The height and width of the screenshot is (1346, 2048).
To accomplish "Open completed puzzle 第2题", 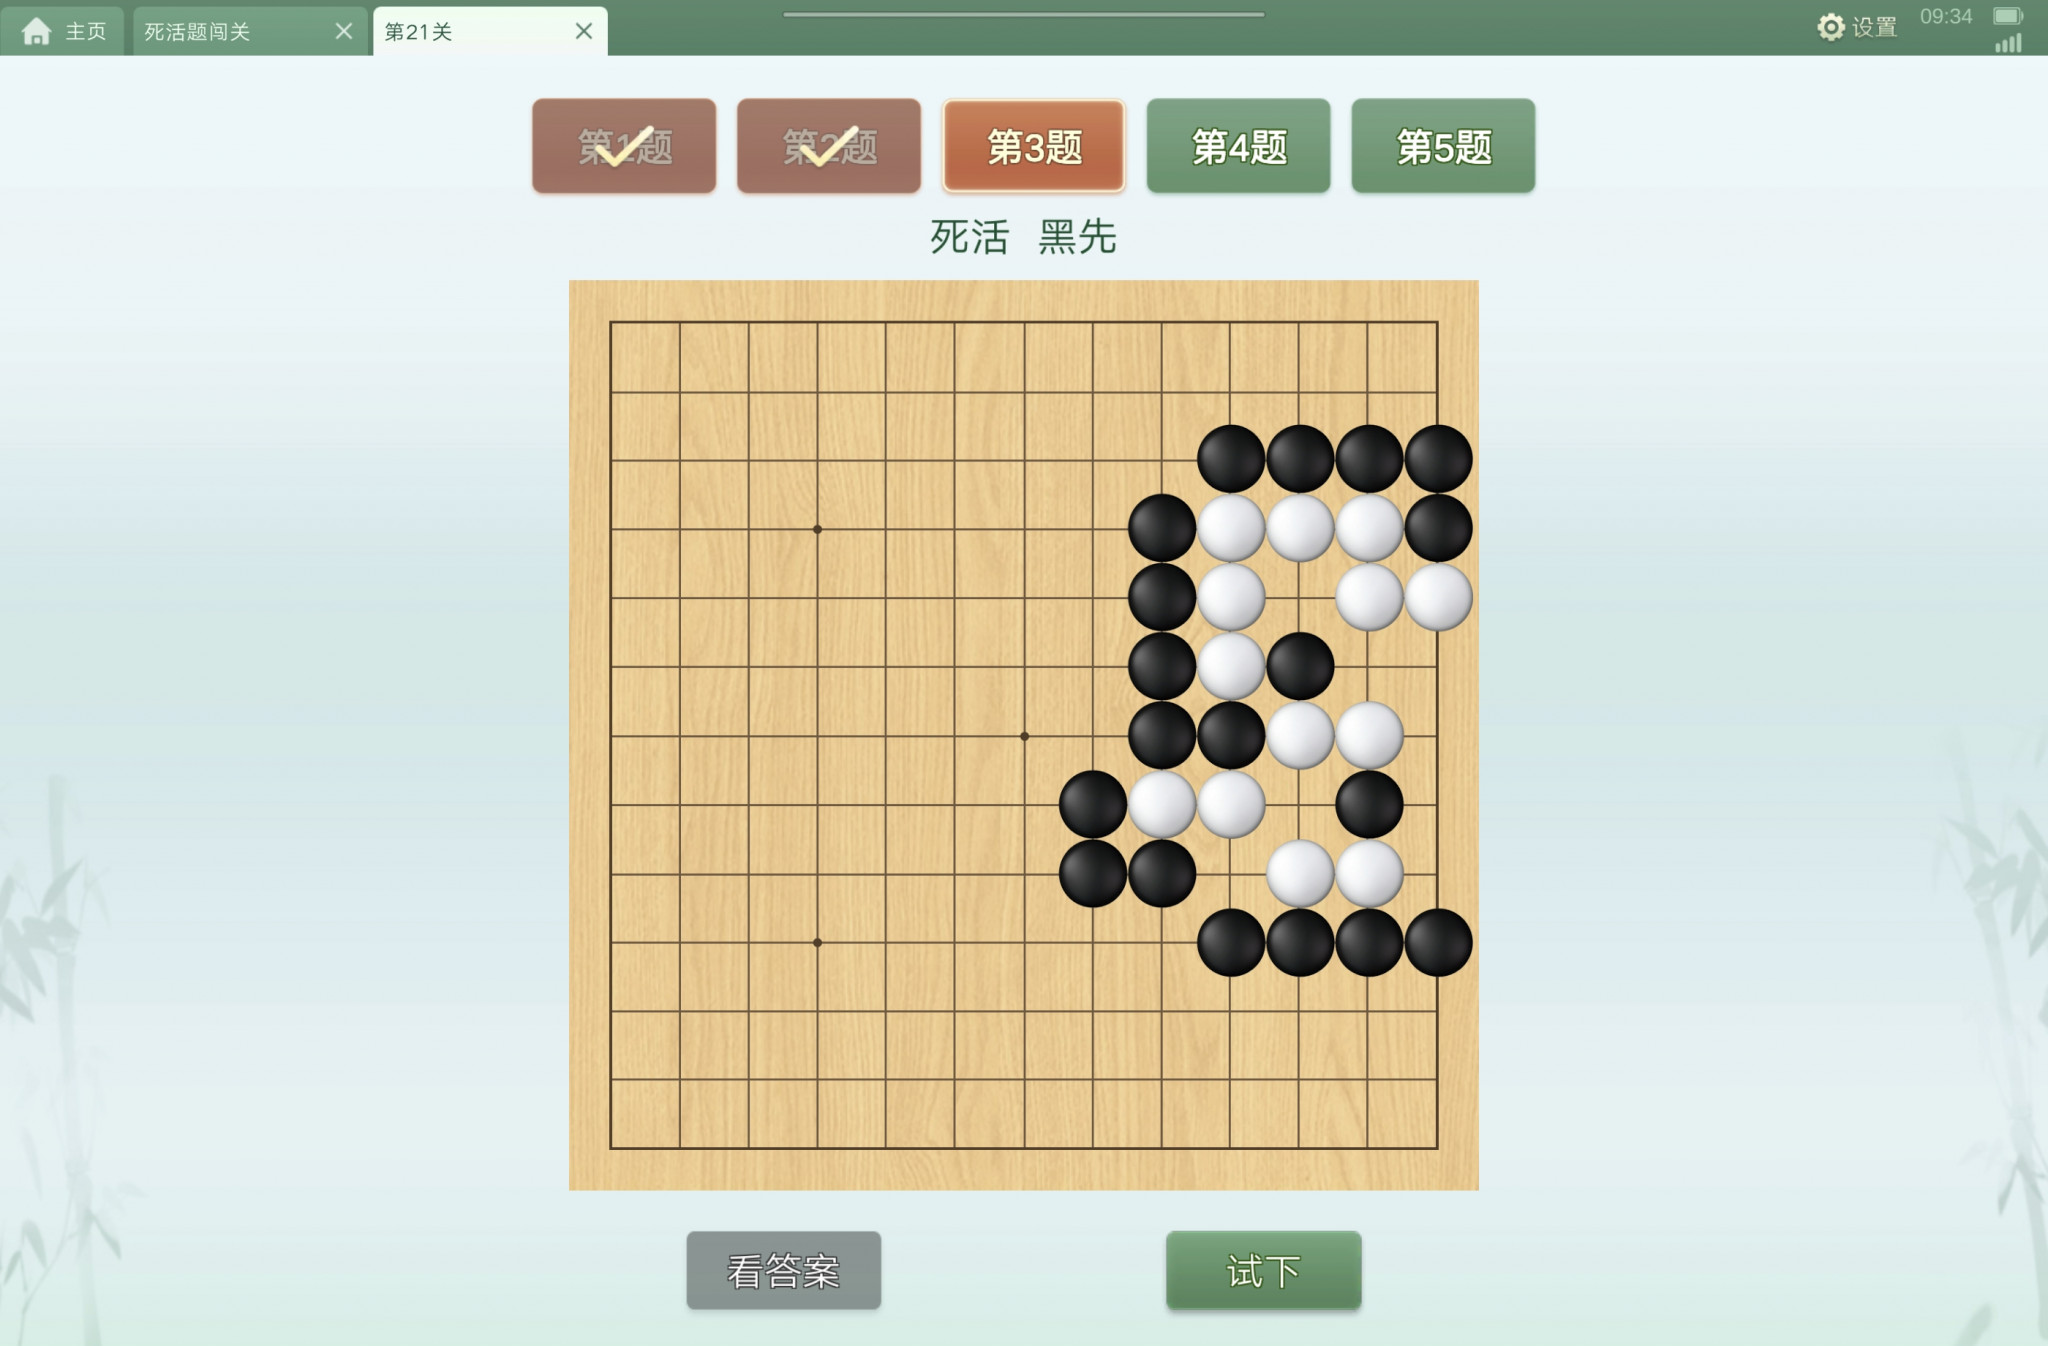I will [x=829, y=146].
